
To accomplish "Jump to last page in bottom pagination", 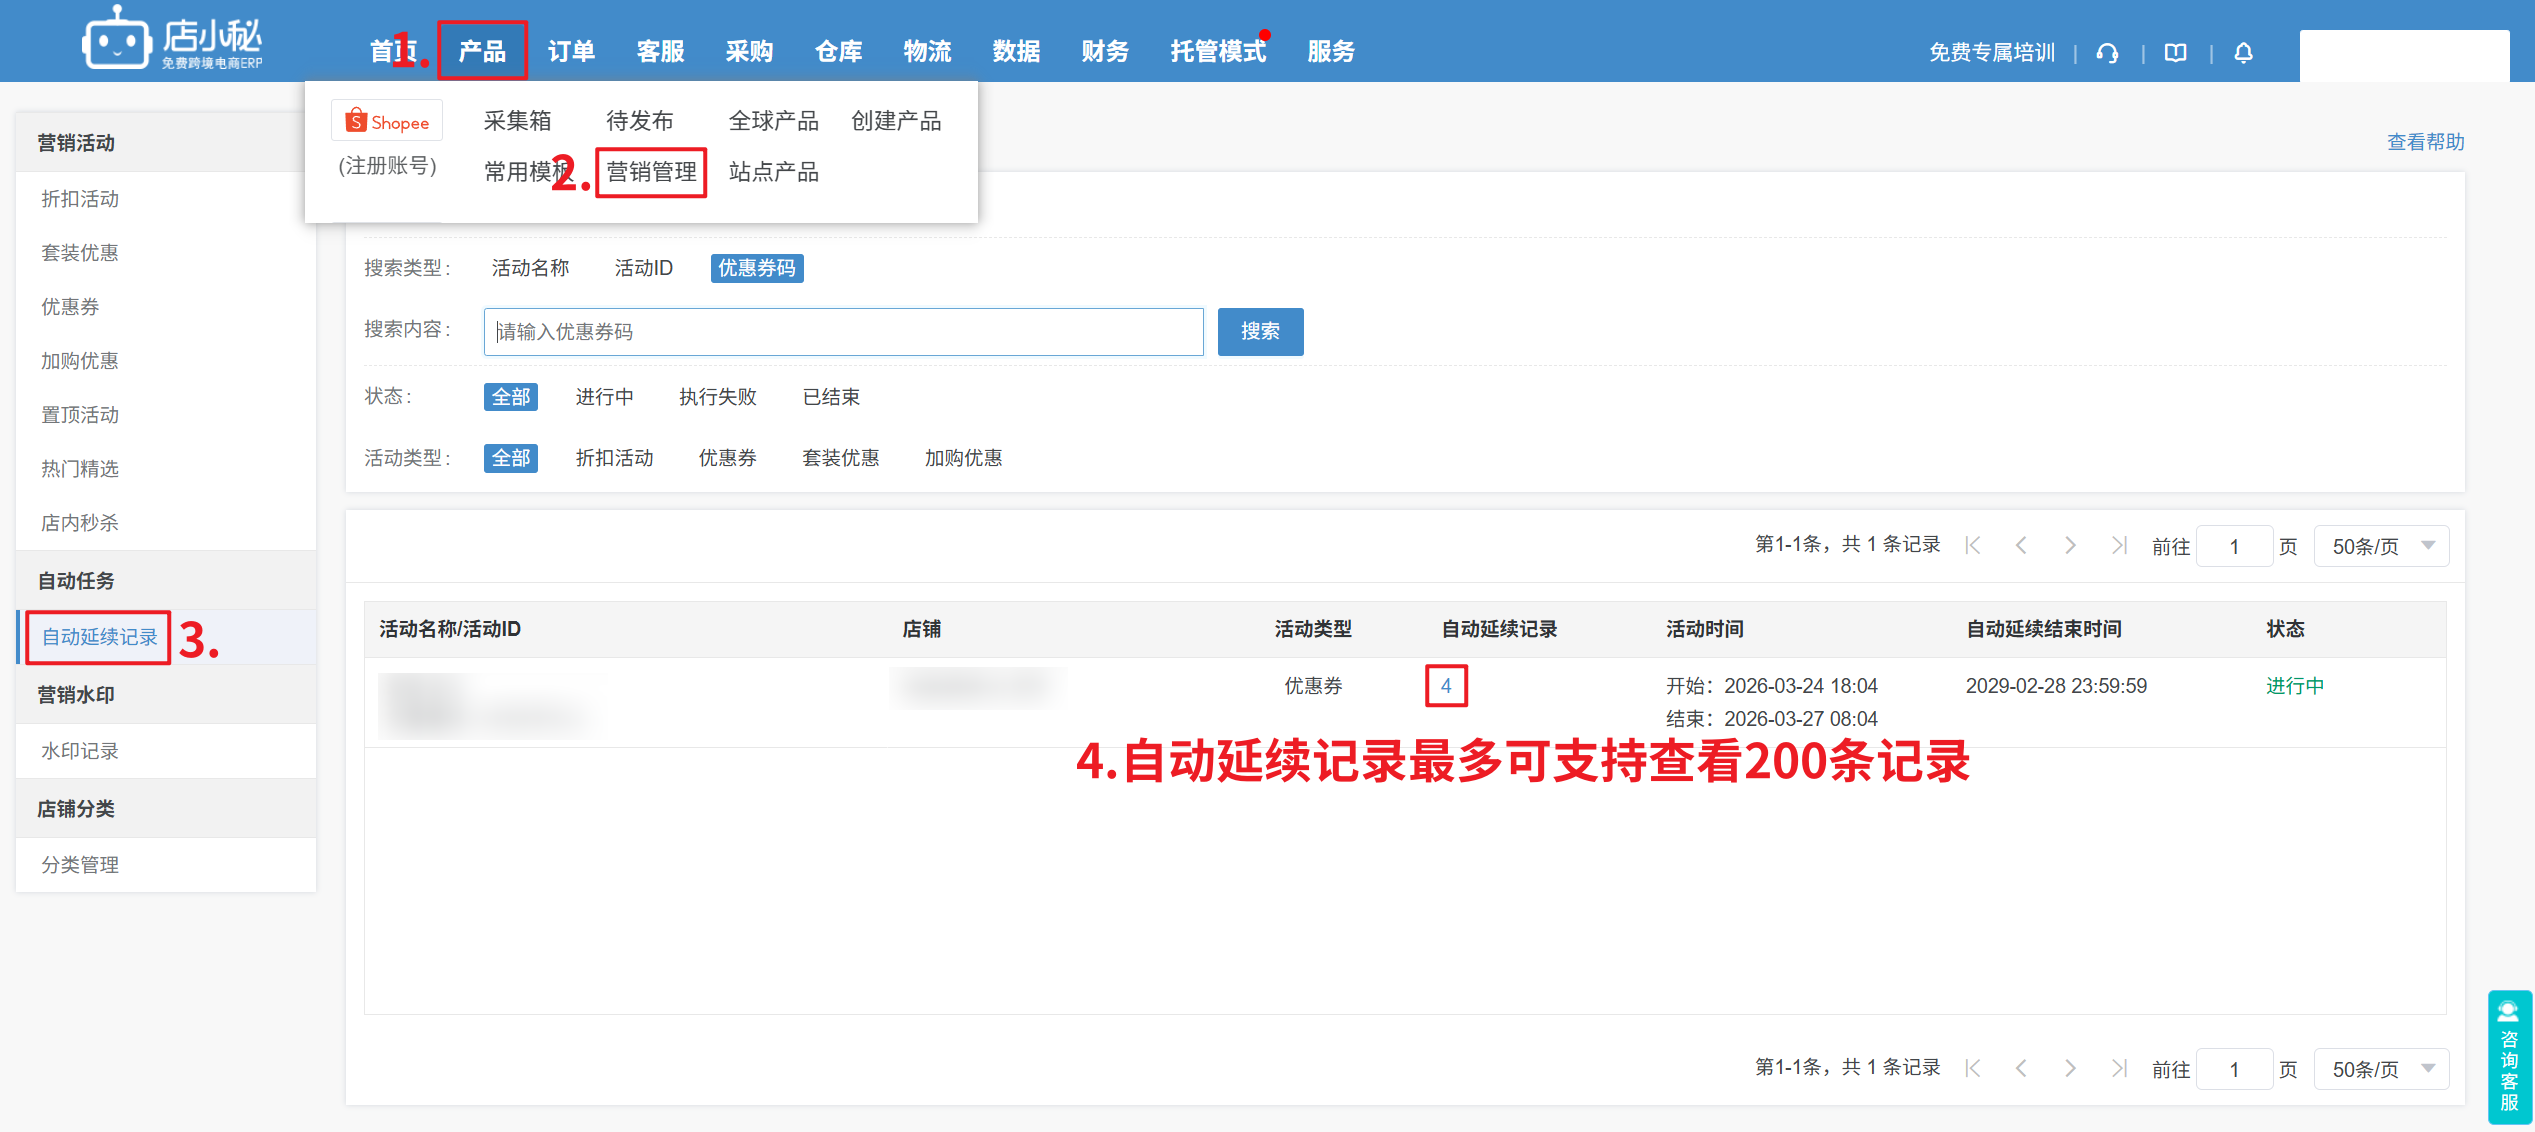I will pos(2118,1069).
